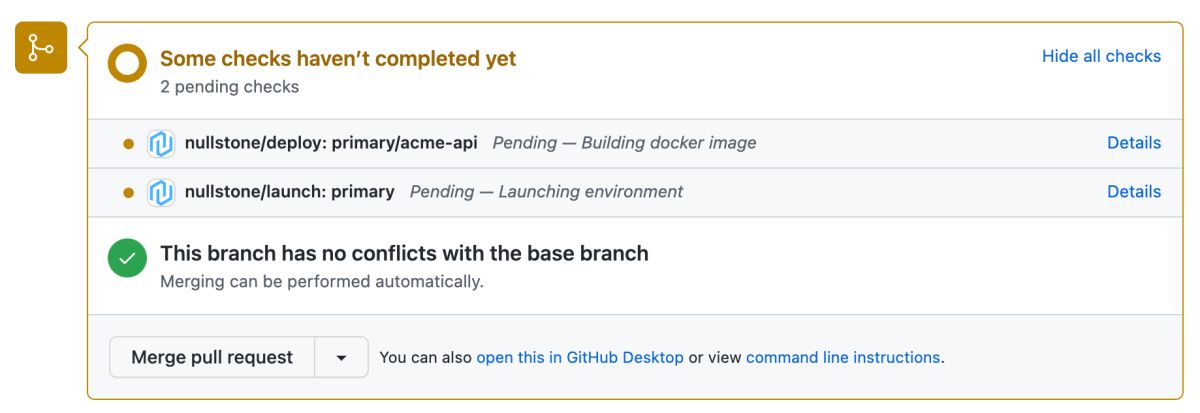View command line instructions
Image resolution: width=1200 pixels, height=413 pixels.
click(842, 357)
